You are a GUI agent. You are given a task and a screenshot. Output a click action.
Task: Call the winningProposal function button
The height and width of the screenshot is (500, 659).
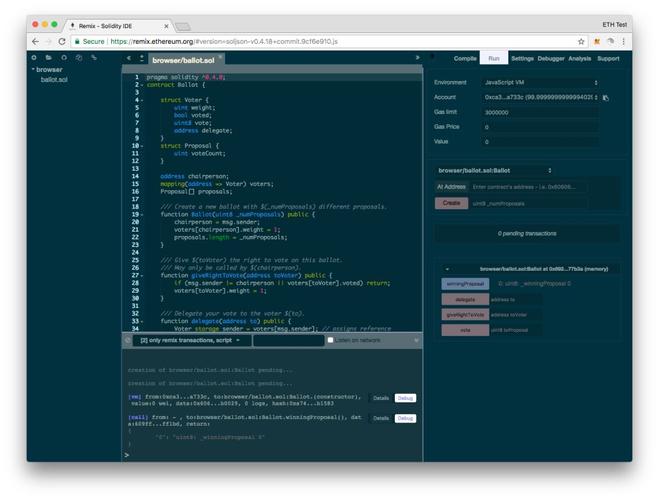465,284
